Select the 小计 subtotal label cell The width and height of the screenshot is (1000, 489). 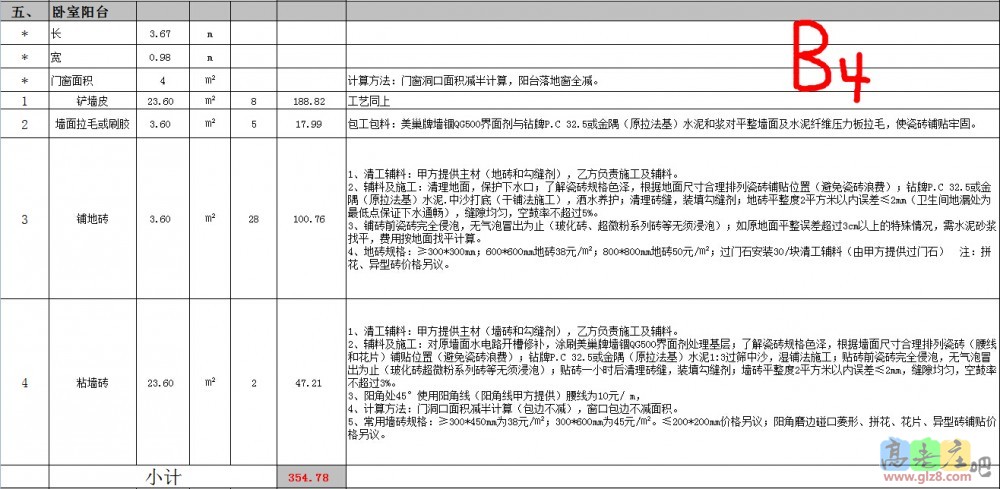click(x=163, y=477)
